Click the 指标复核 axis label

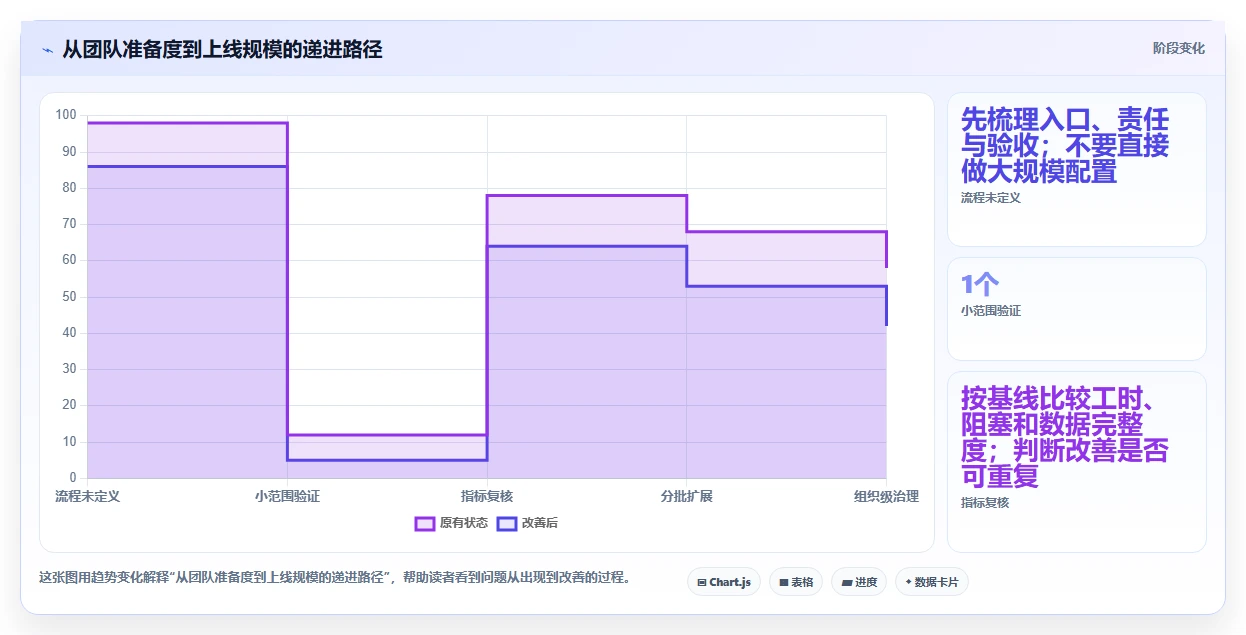tap(487, 496)
